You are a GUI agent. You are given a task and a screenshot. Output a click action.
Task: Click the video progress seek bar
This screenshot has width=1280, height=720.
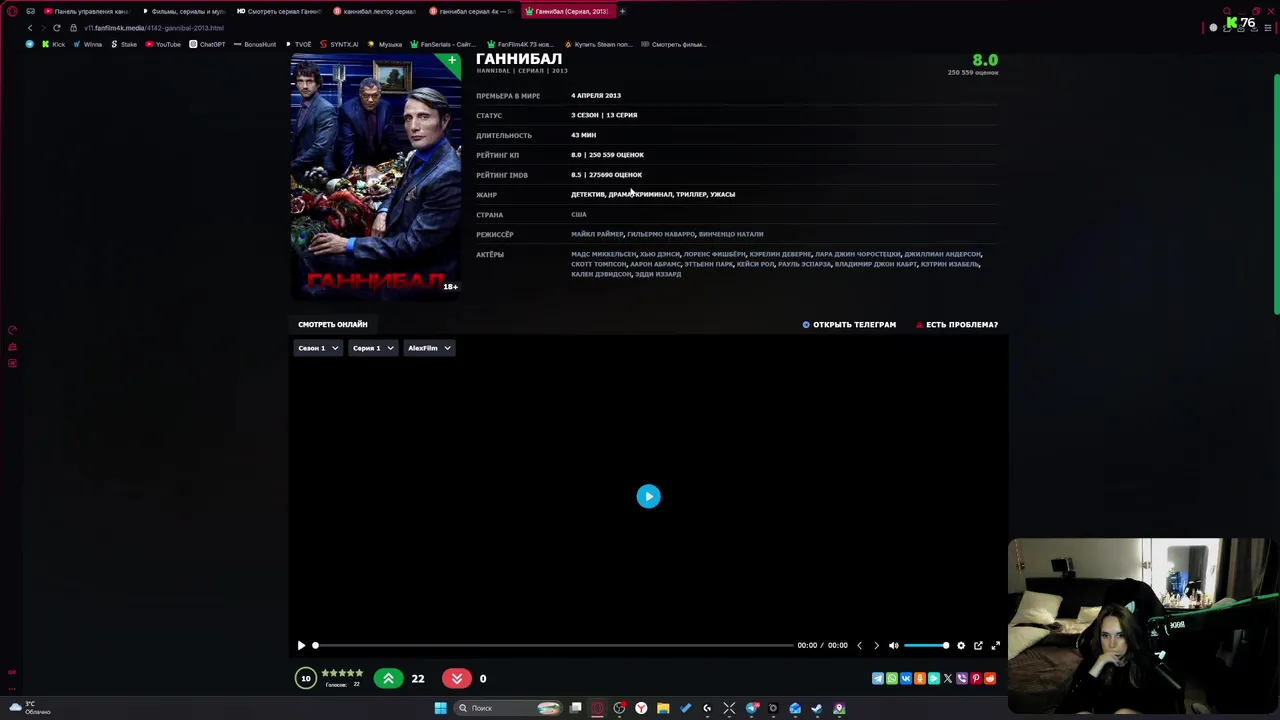pyautogui.click(x=553, y=645)
